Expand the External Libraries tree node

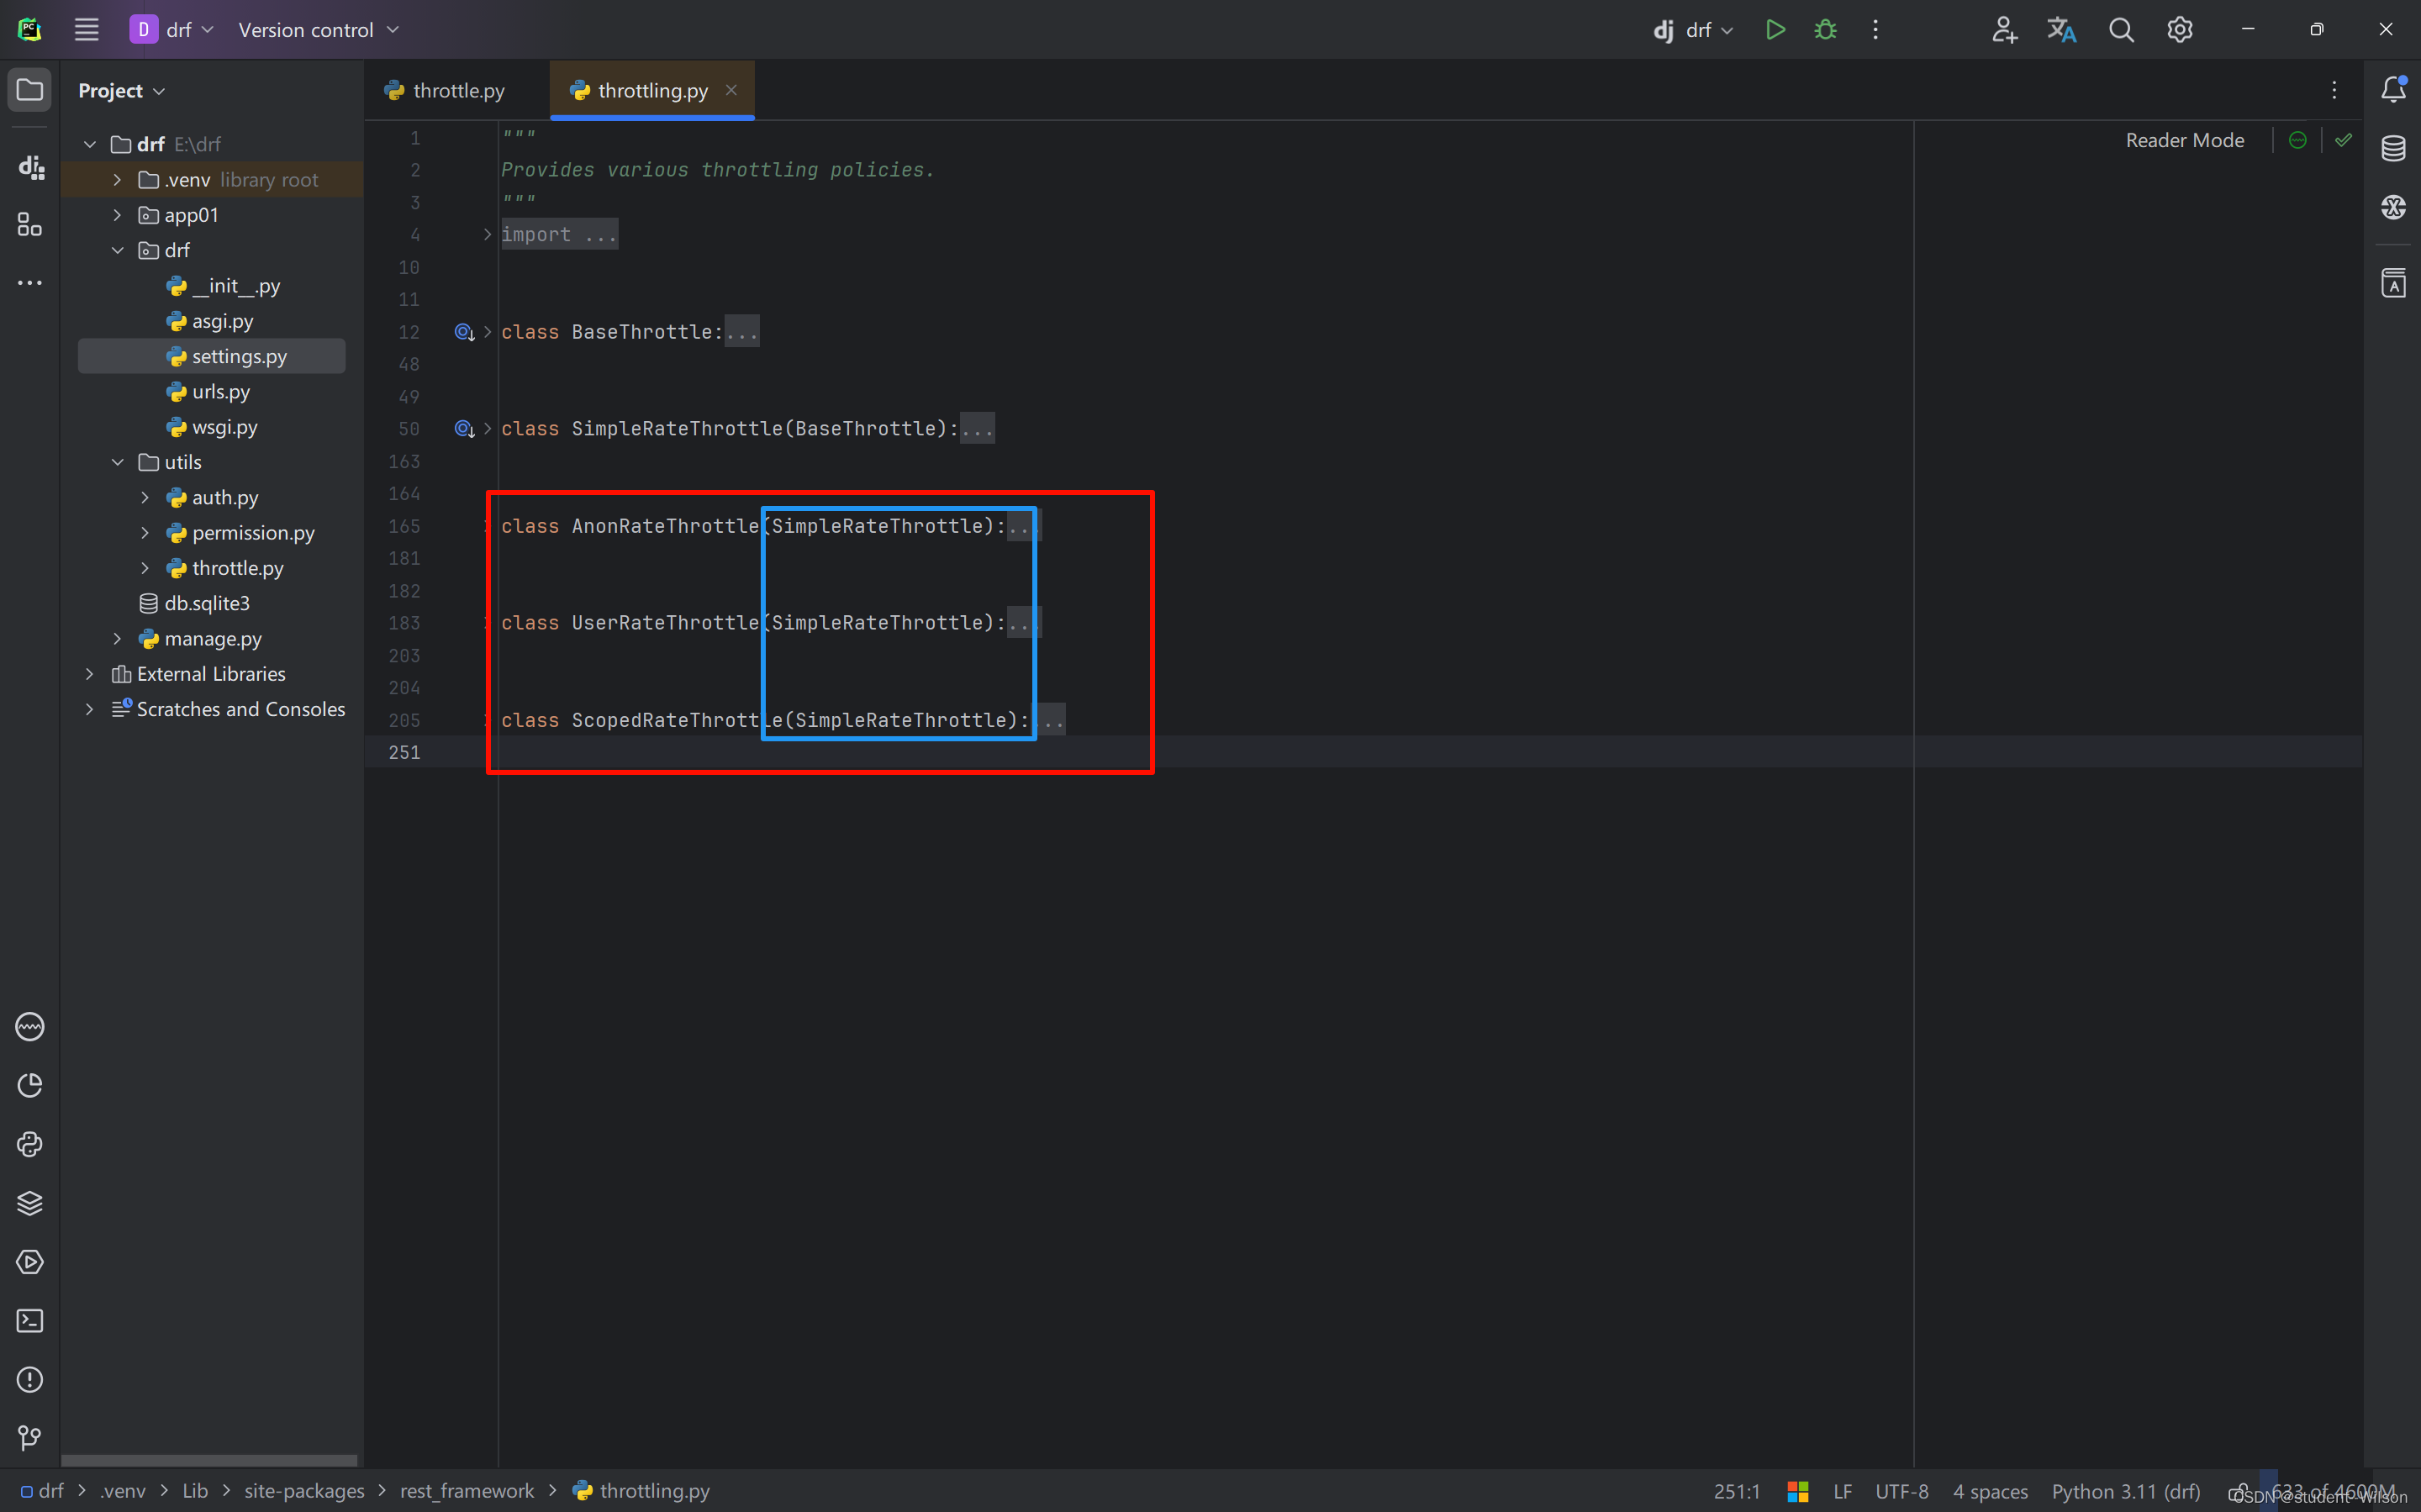pyautogui.click(x=91, y=672)
